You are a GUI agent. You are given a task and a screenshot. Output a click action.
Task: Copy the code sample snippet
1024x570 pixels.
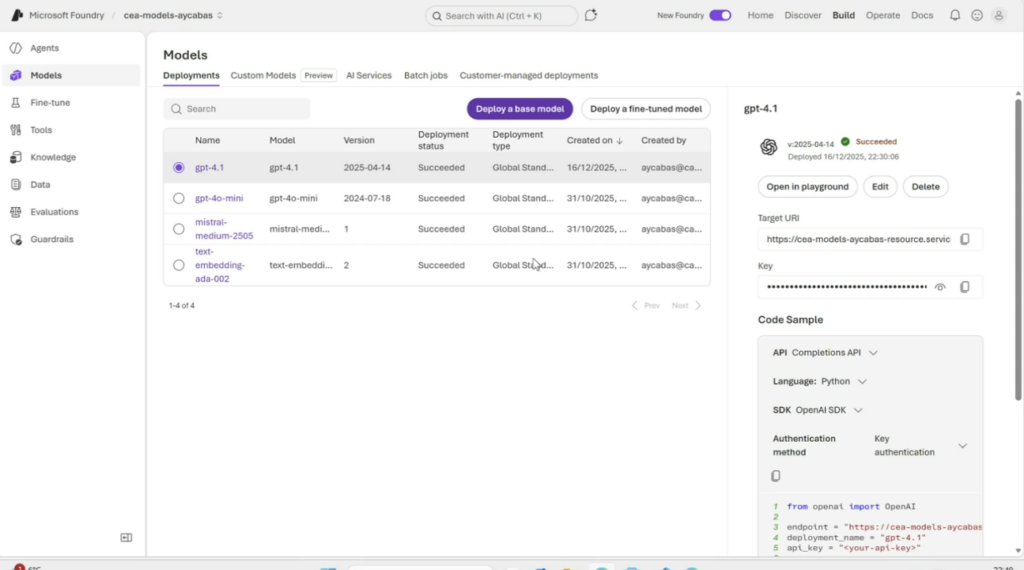(x=776, y=476)
